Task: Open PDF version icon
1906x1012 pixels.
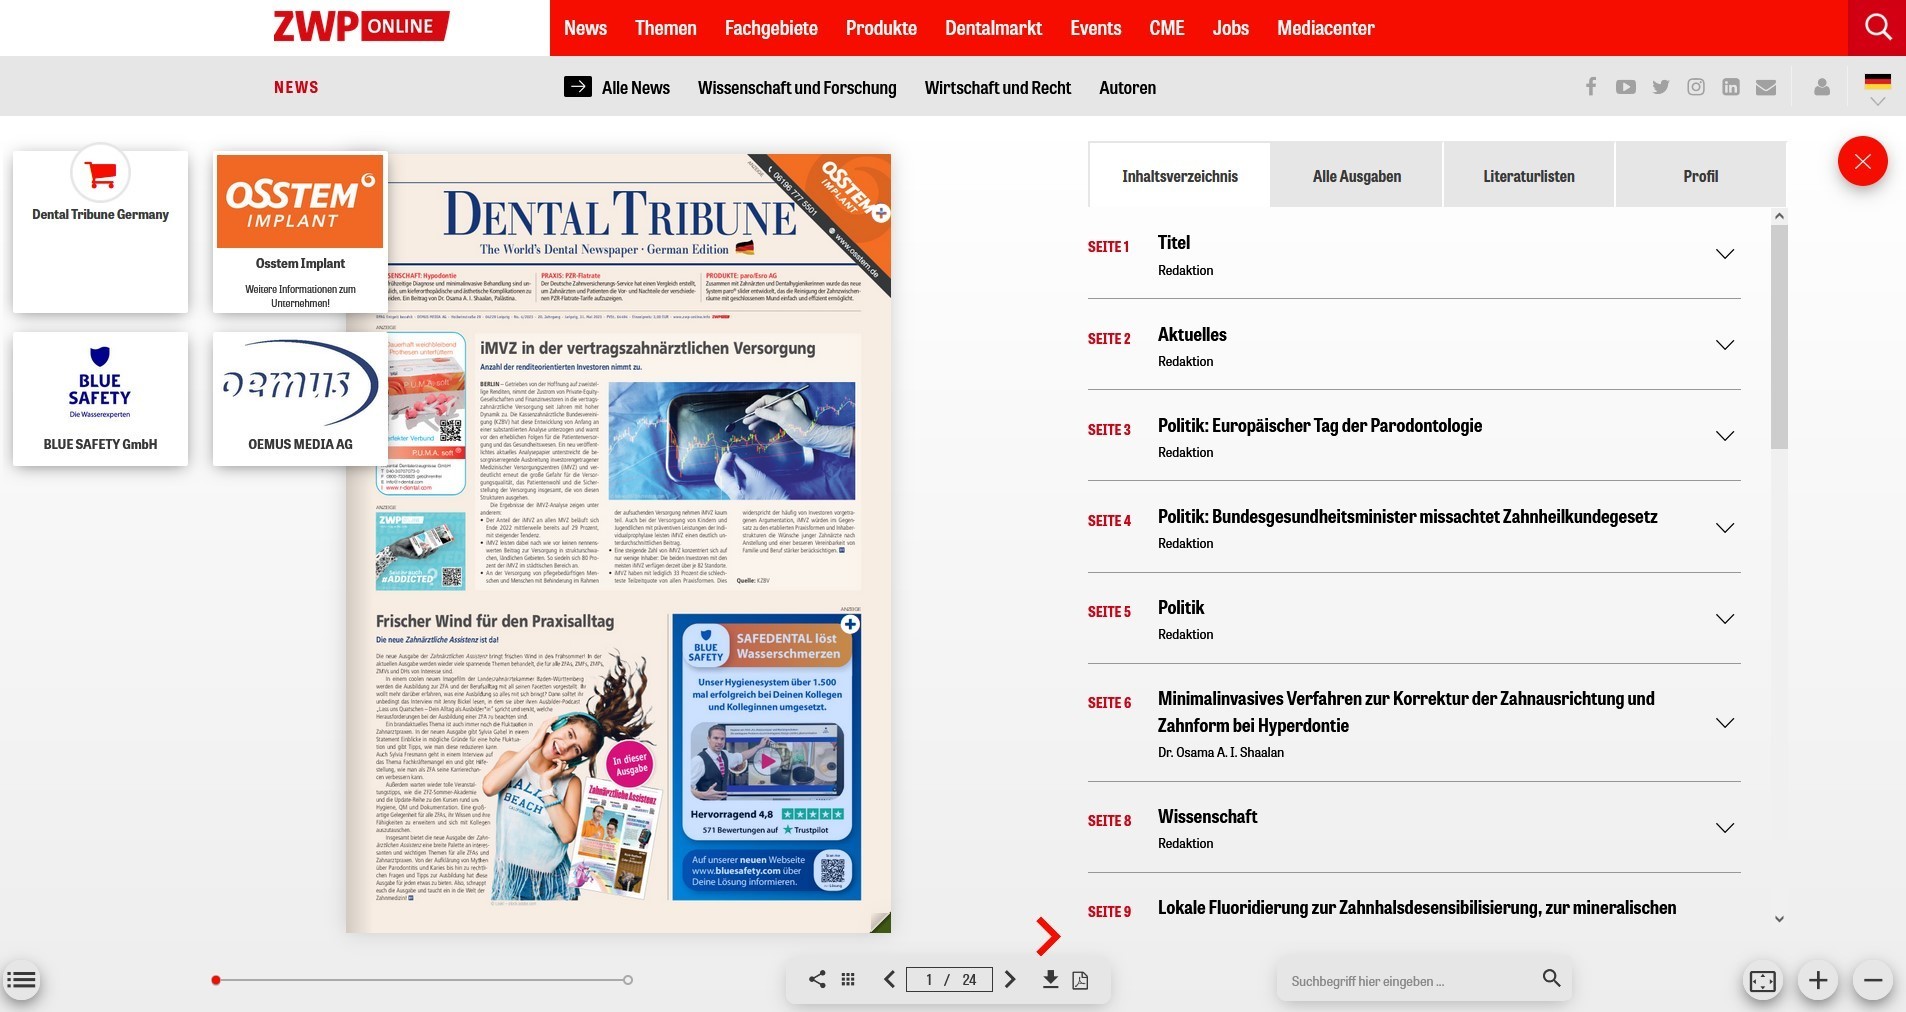Action: [x=1080, y=980]
